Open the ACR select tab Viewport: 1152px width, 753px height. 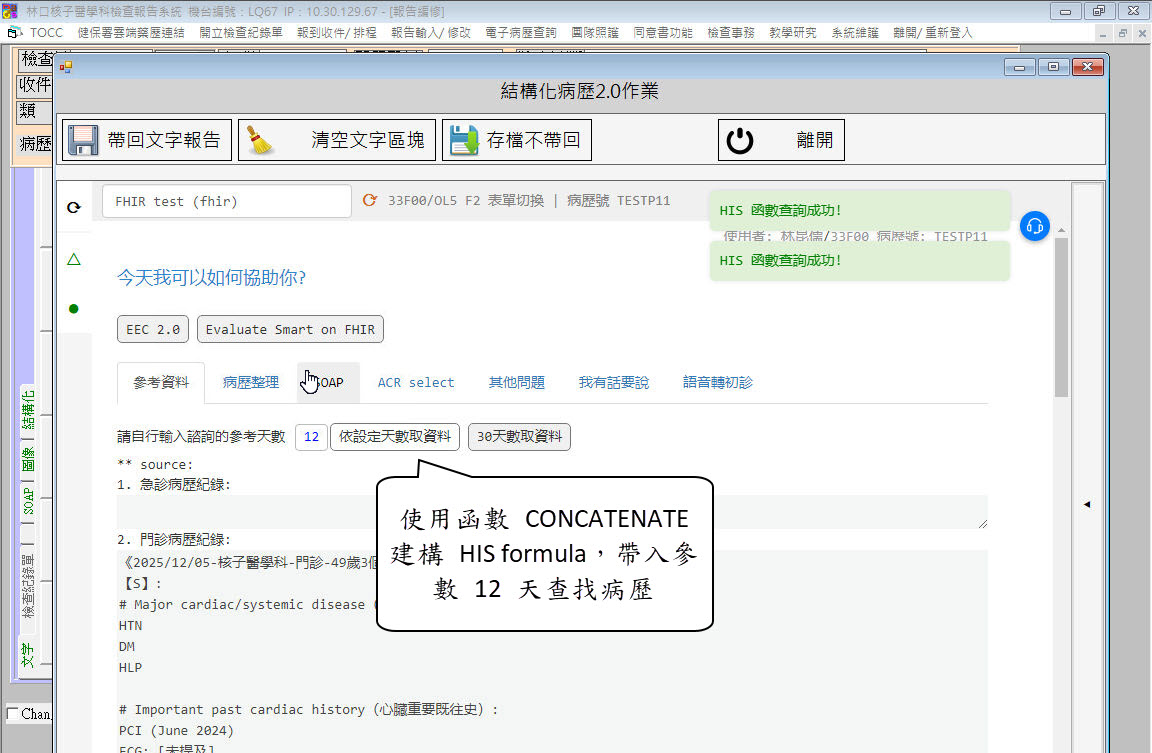[416, 382]
